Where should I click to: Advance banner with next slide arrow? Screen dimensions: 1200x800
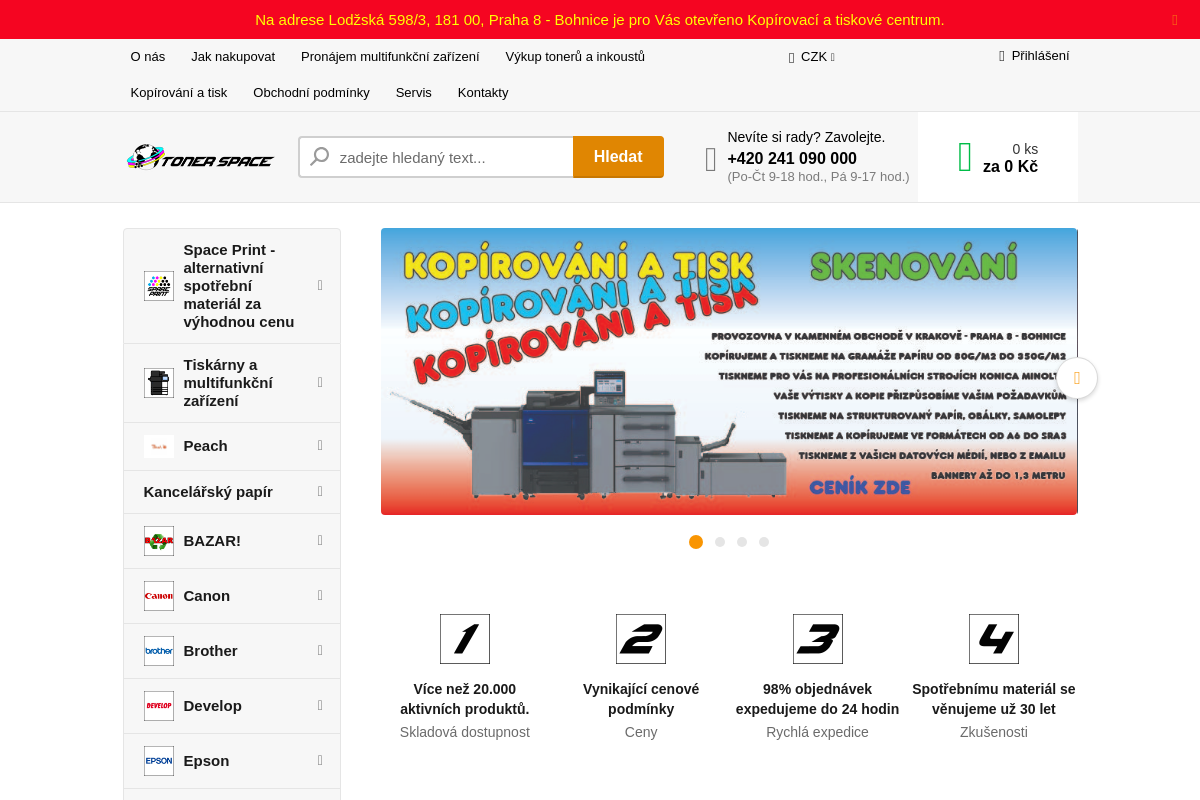pos(1077,378)
